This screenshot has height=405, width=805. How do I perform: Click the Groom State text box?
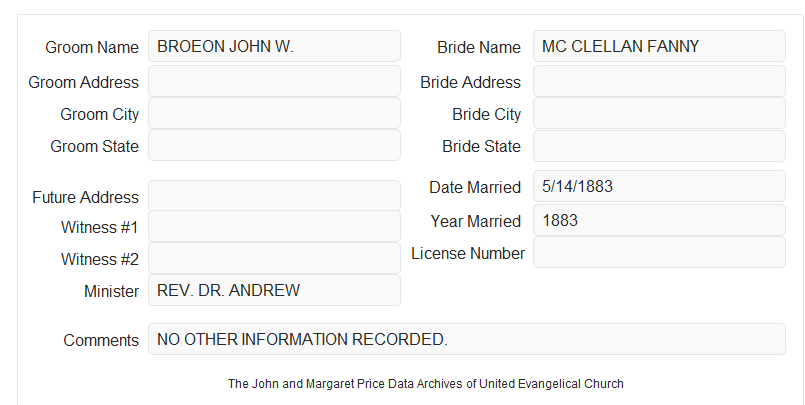(274, 145)
